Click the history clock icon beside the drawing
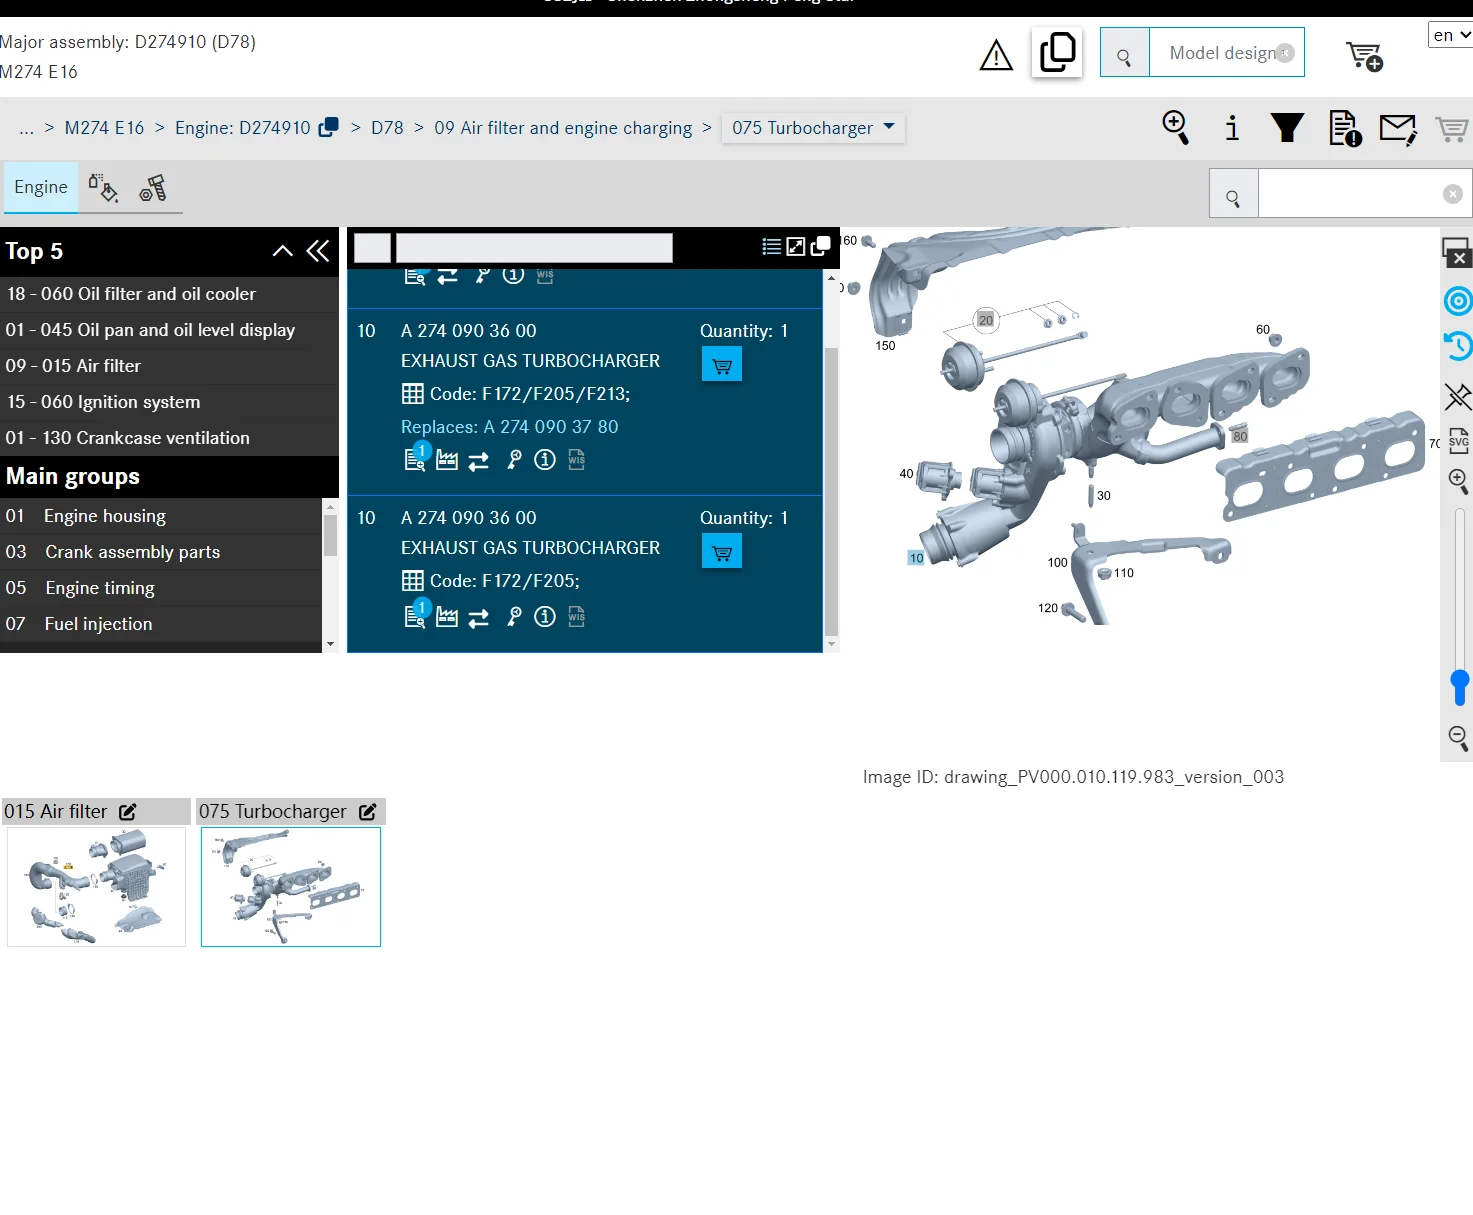The image size is (1473, 1215). [1458, 346]
